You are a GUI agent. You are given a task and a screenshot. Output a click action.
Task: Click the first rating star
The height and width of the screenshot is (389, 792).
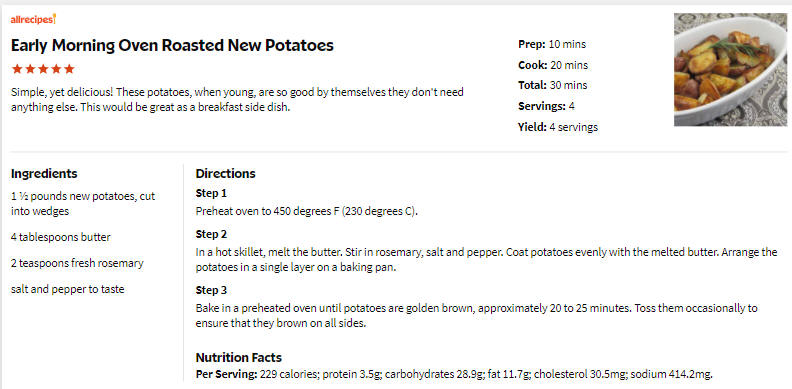17,69
